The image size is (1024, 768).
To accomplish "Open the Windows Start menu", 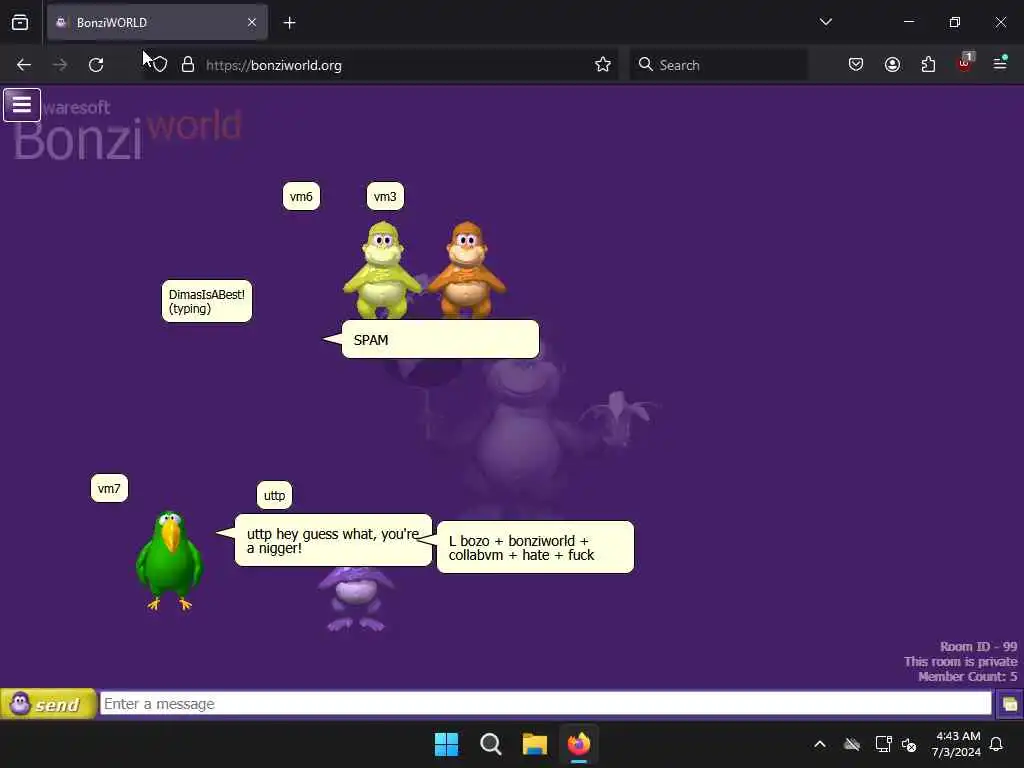I will point(447,744).
